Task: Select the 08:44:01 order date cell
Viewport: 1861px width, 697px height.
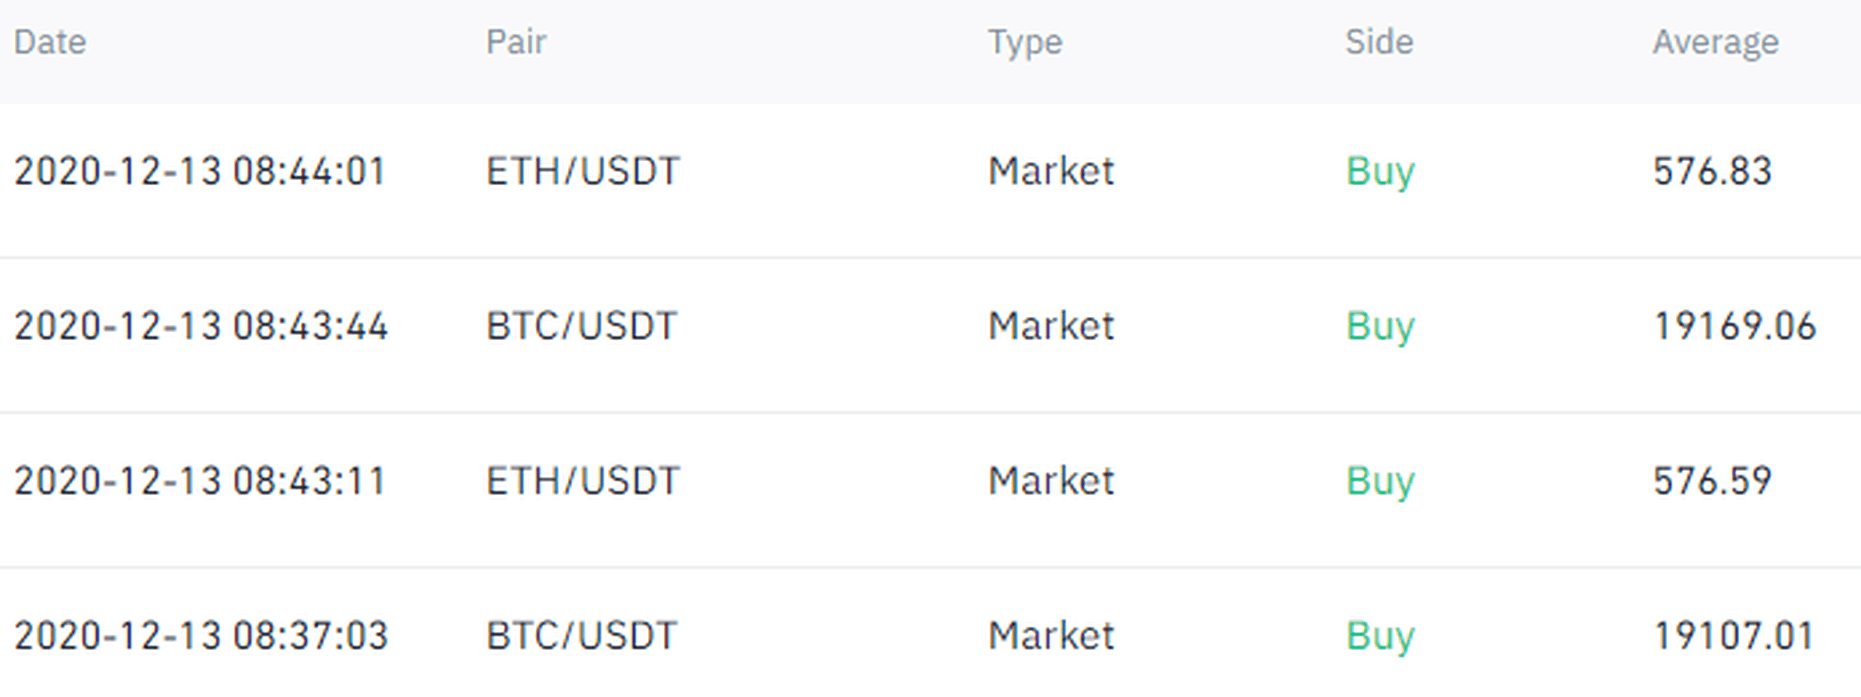Action: [200, 171]
